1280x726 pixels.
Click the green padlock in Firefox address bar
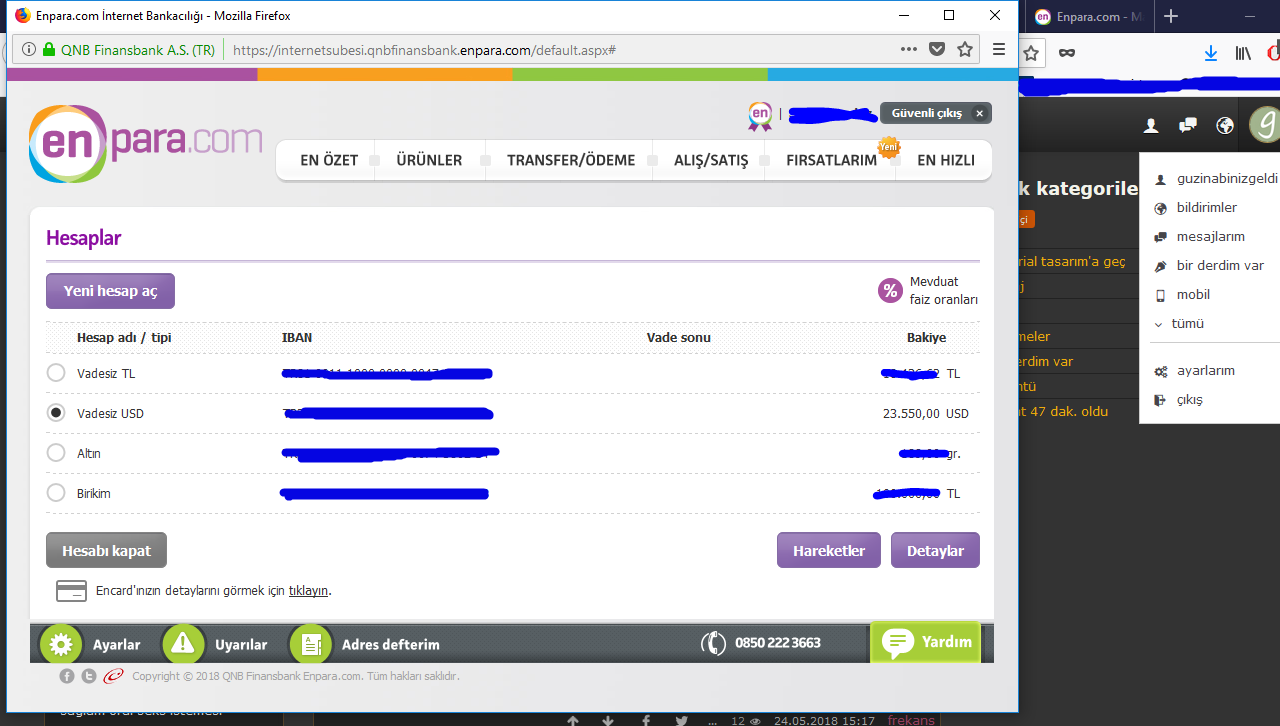pos(49,49)
